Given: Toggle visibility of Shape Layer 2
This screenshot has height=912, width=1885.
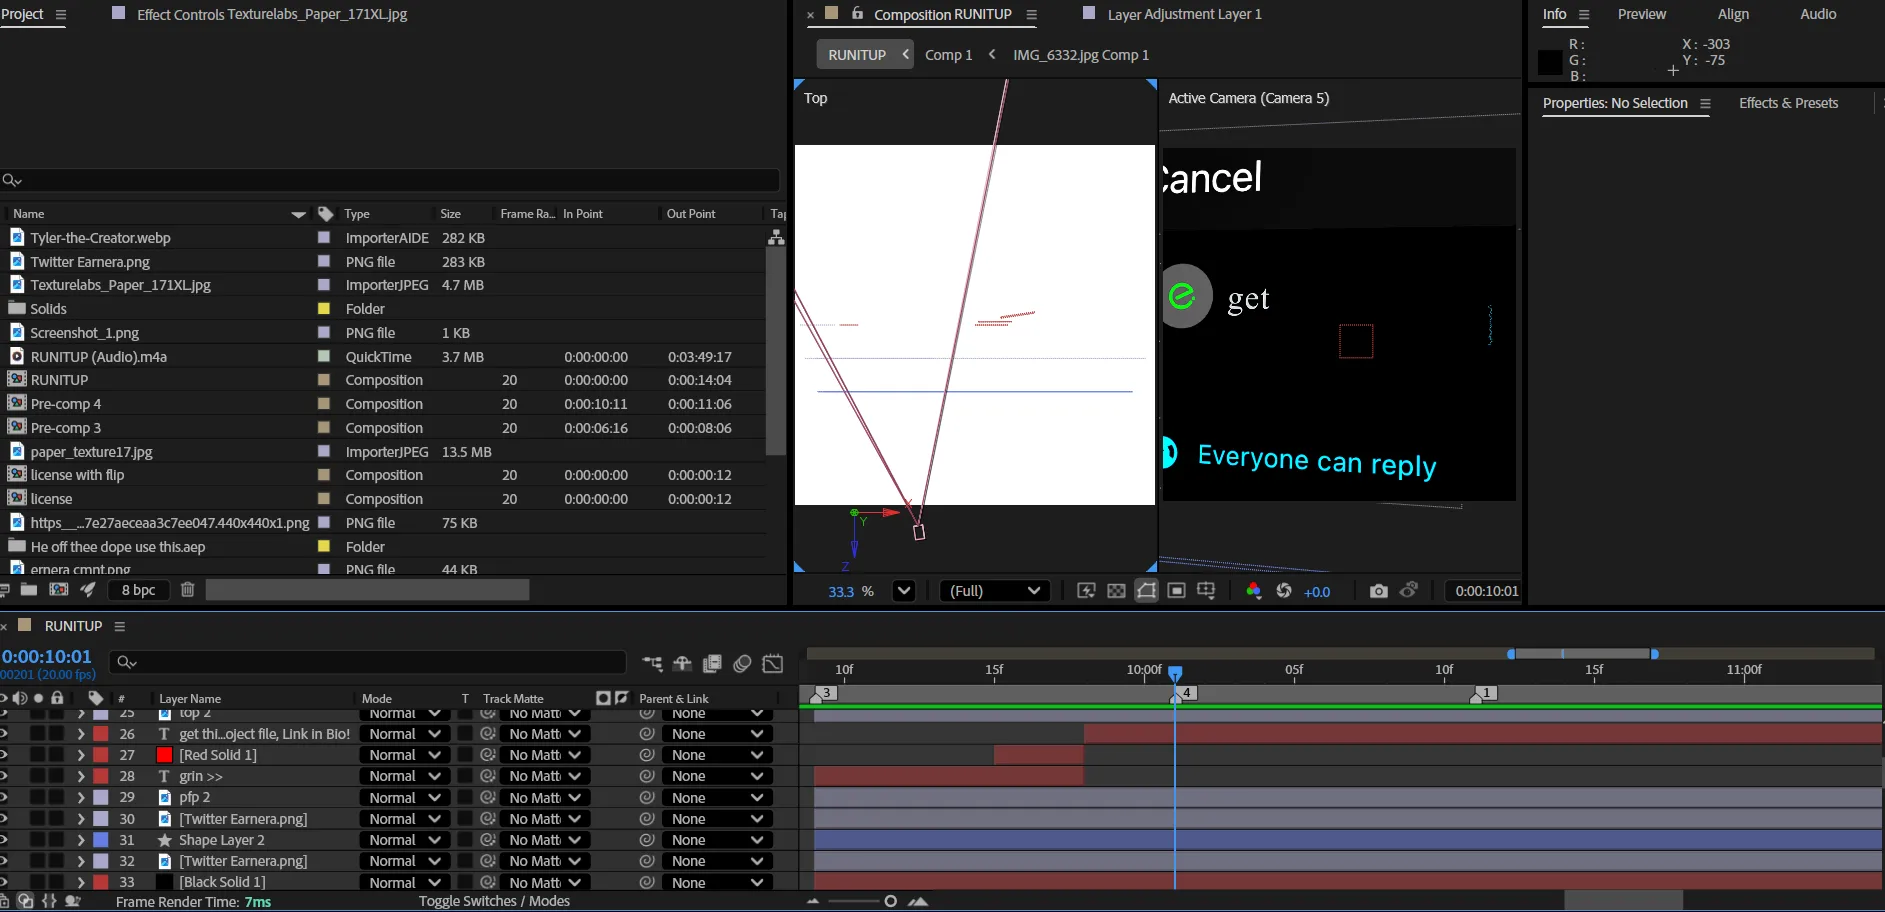Looking at the screenshot, I should pos(3,840).
